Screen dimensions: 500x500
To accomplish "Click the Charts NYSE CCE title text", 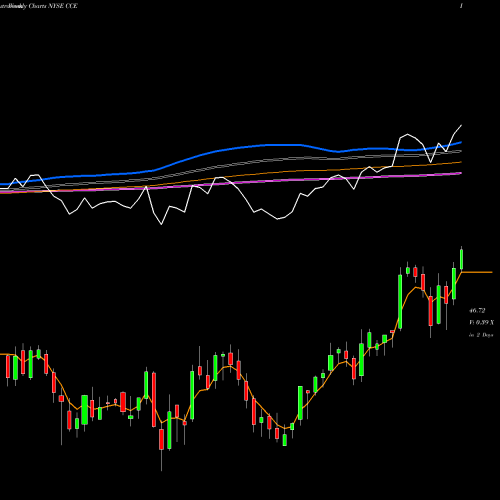I will (x=53, y=6).
